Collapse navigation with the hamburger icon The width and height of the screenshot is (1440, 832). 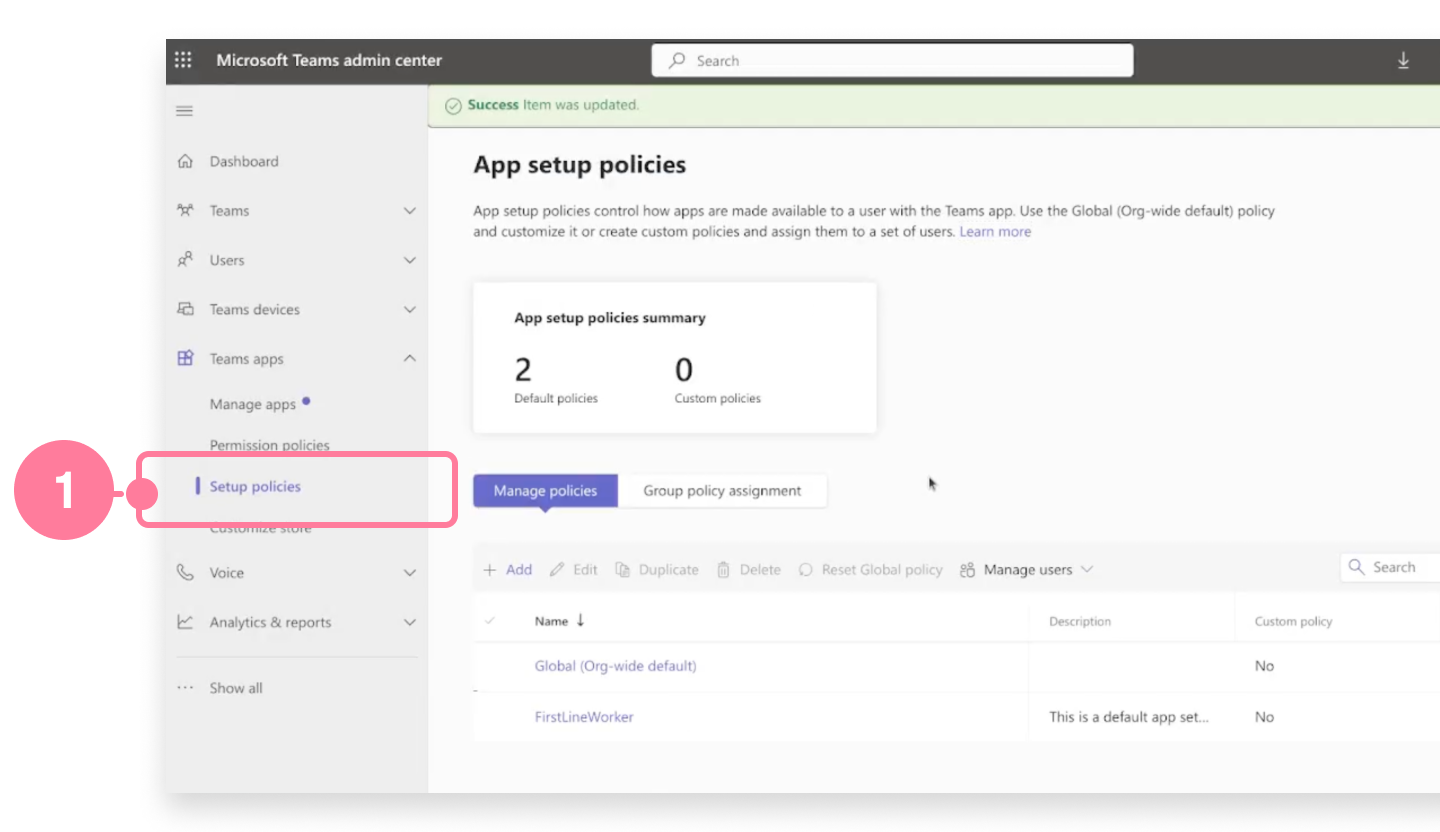pyautogui.click(x=184, y=111)
